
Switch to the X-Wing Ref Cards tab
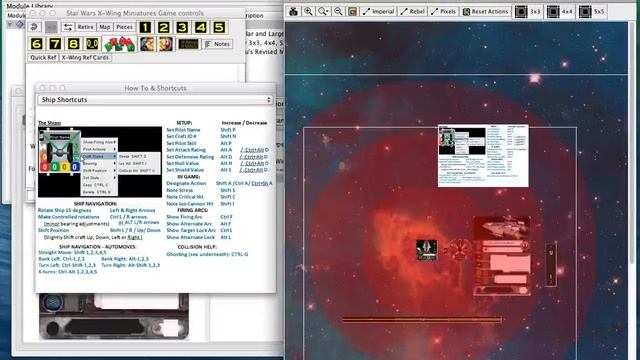pyautogui.click(x=85, y=58)
